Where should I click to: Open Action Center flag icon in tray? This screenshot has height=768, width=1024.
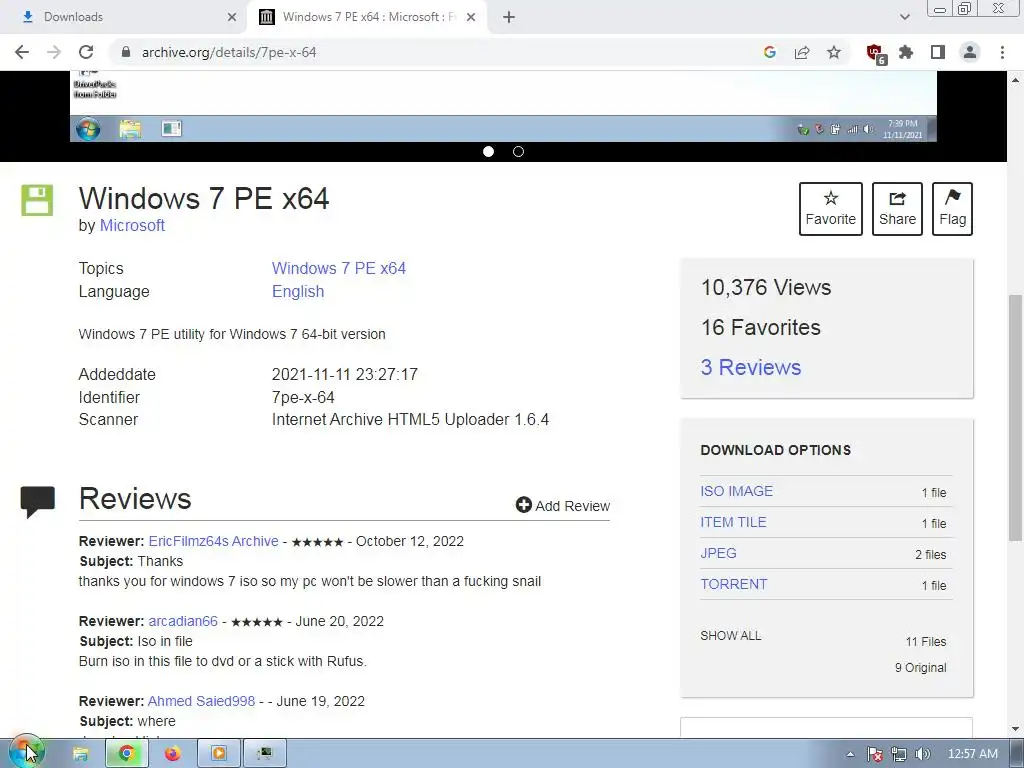tap(875, 754)
